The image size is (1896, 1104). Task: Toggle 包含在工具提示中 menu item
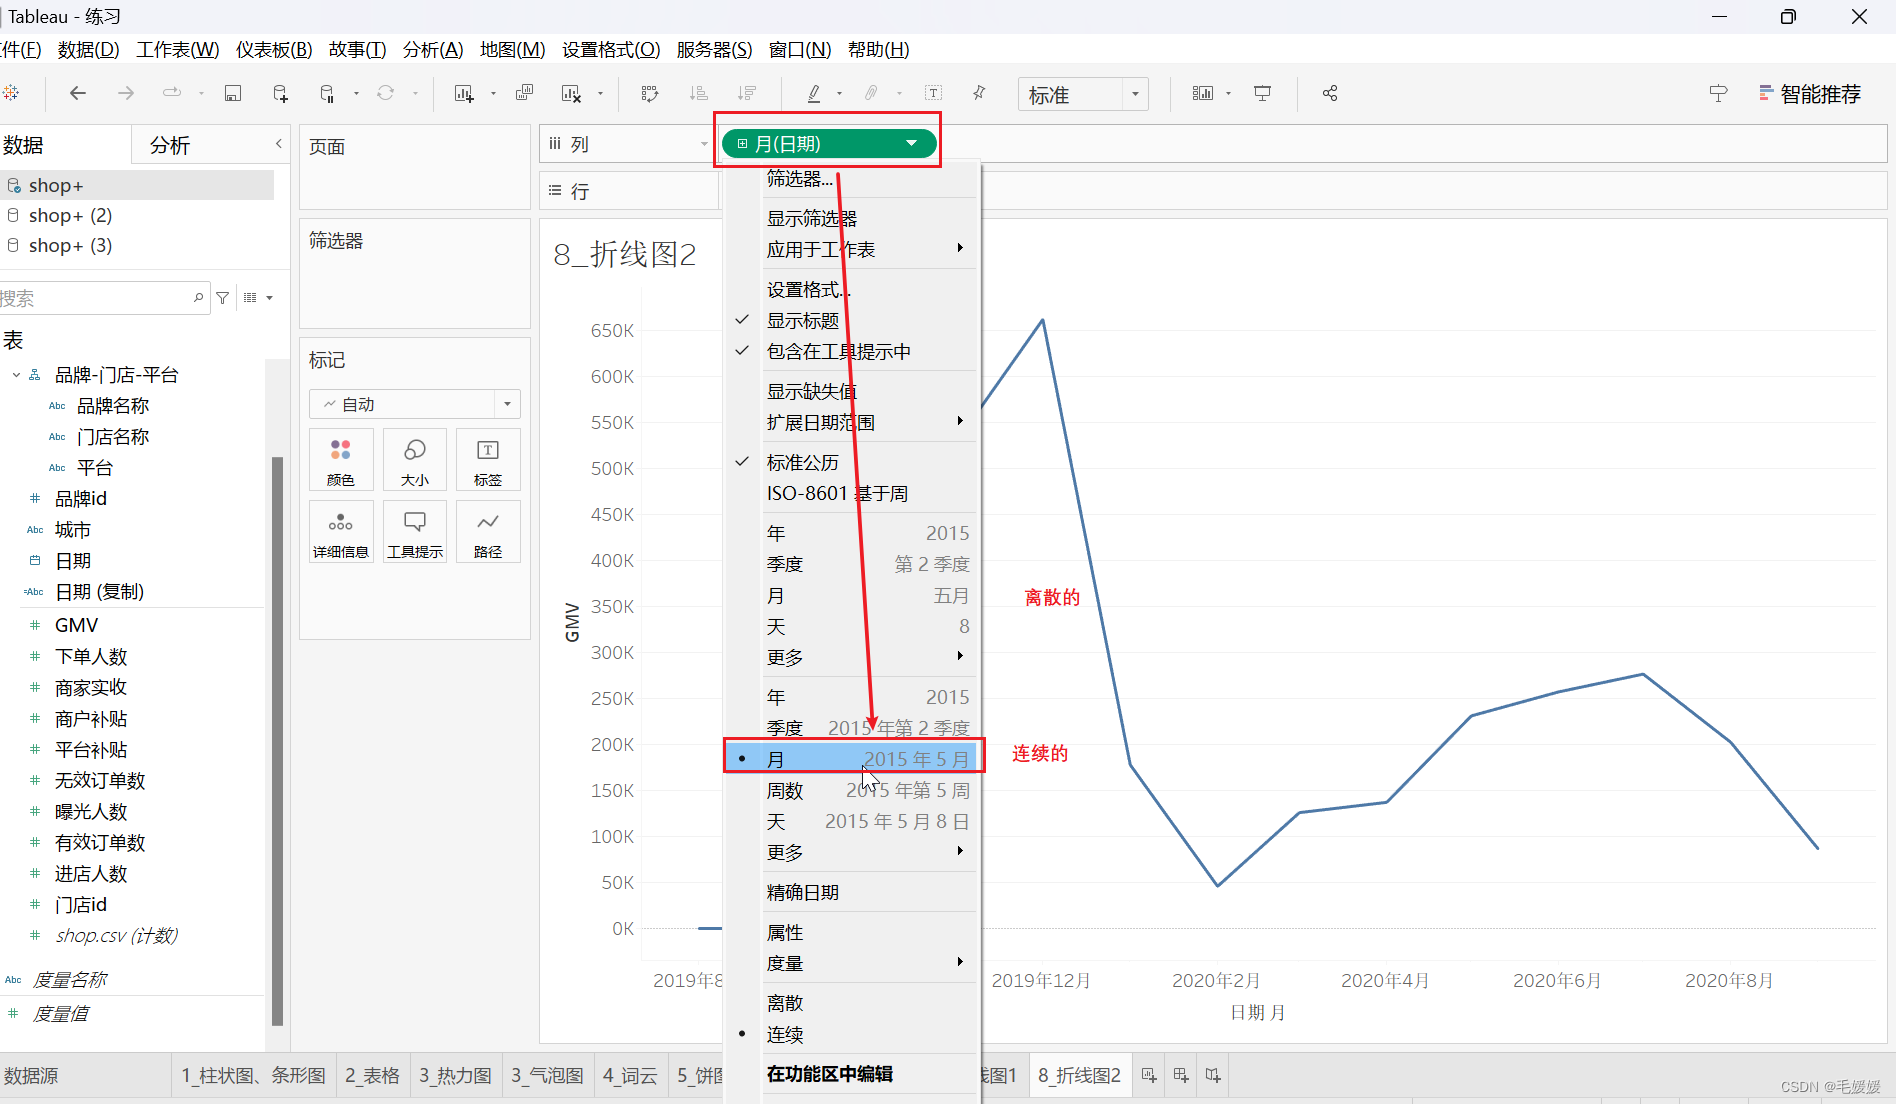[852, 352]
